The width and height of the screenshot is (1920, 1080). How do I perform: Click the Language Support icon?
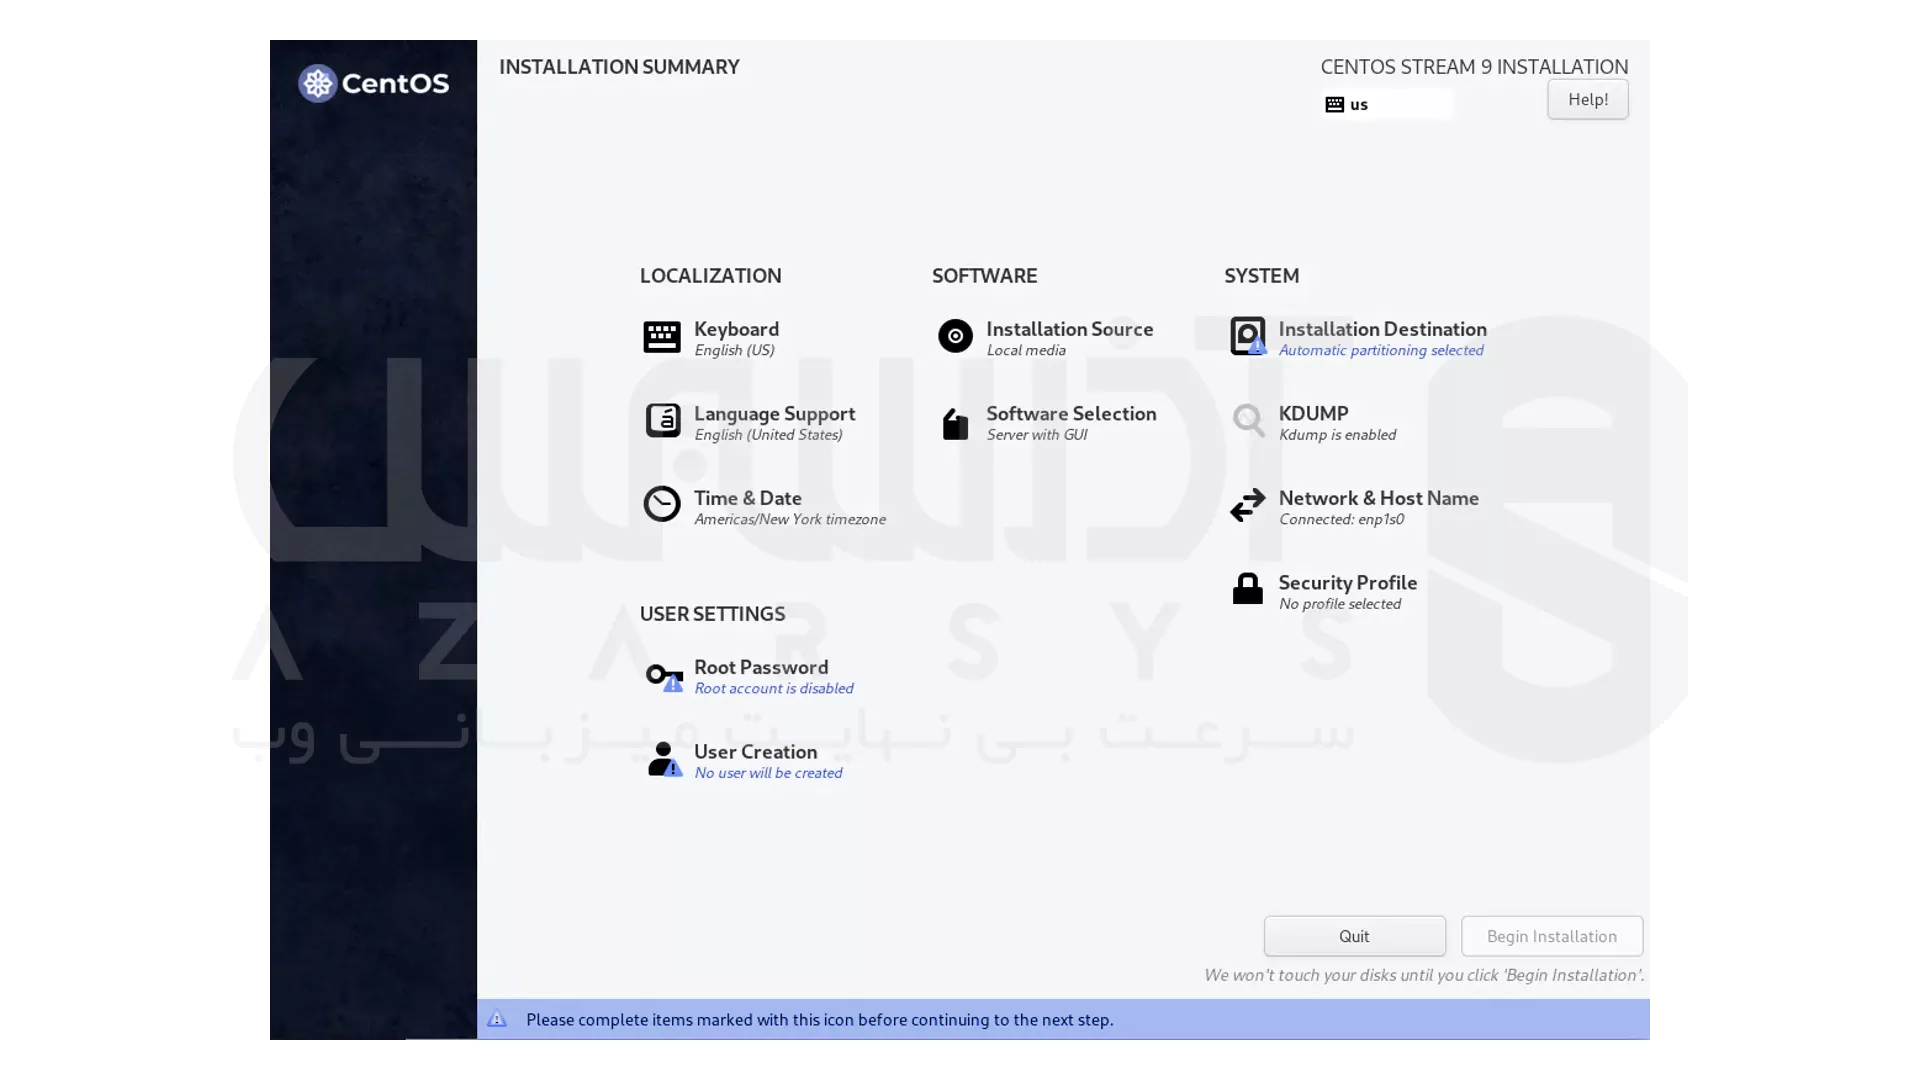[x=662, y=421]
